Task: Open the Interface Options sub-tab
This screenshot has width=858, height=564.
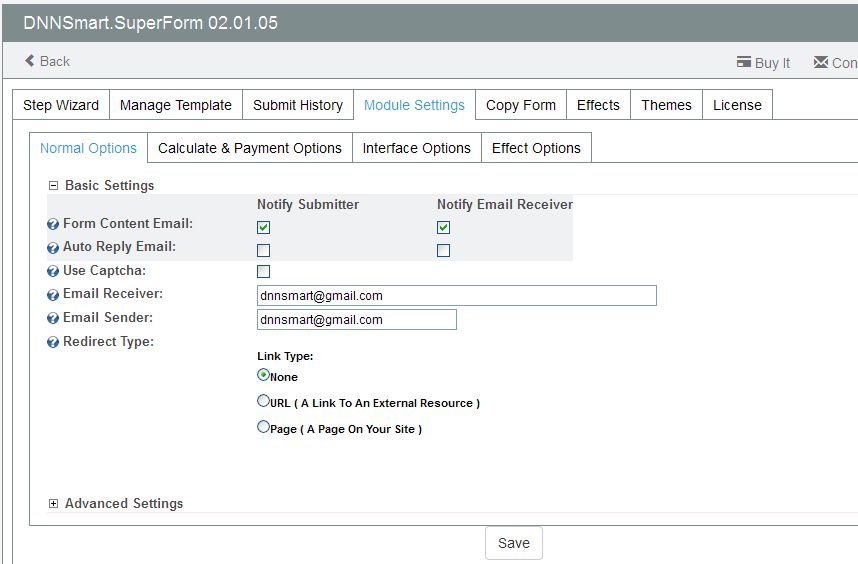Action: click(x=416, y=148)
